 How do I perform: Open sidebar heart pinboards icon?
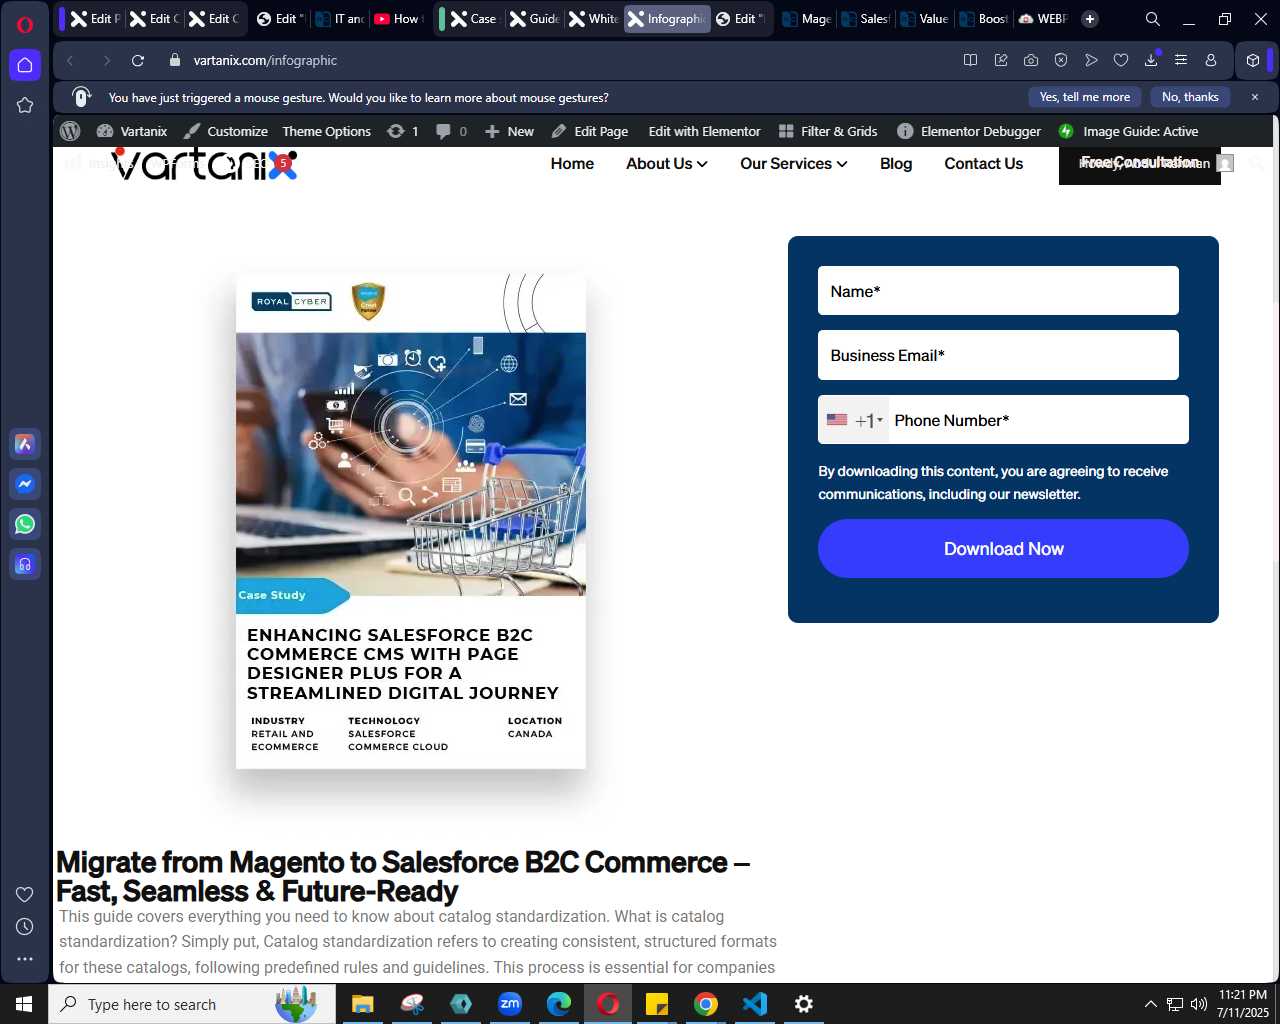25,894
